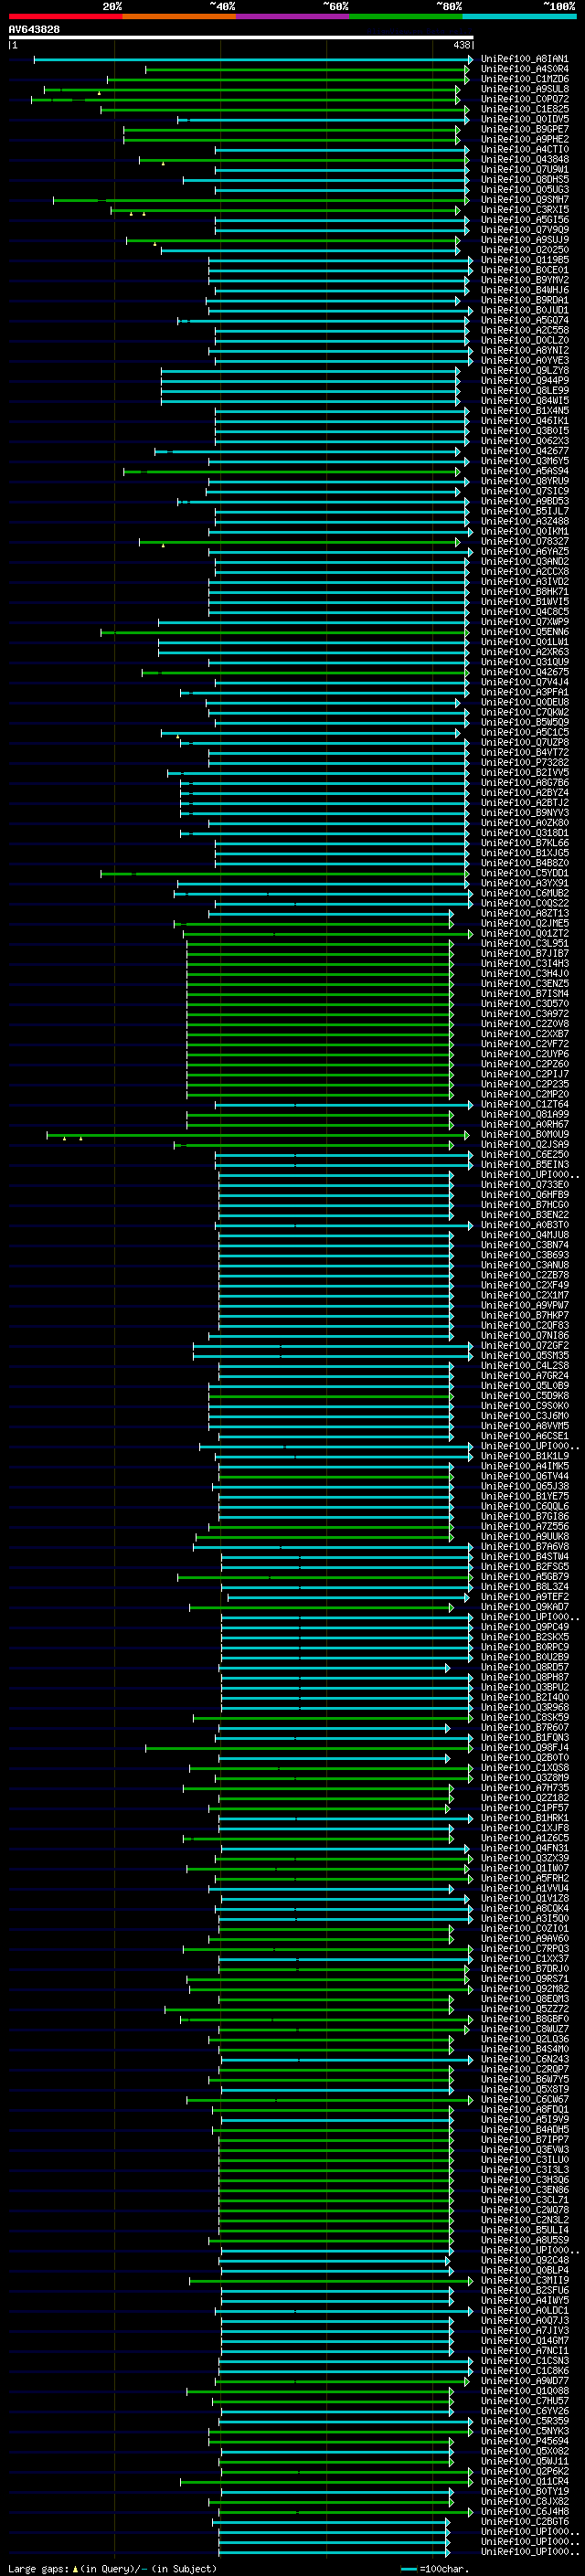
Task: Open hit UniRef100_A8IAN1
Action: coord(524,59)
